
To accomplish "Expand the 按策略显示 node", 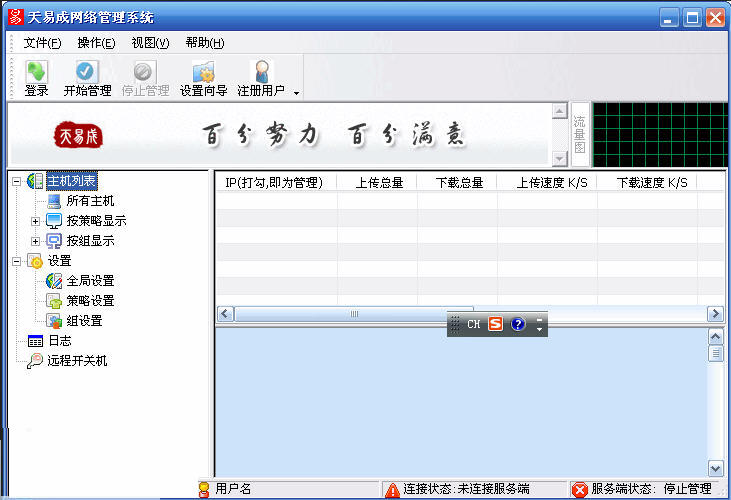I will pyautogui.click(x=35, y=221).
